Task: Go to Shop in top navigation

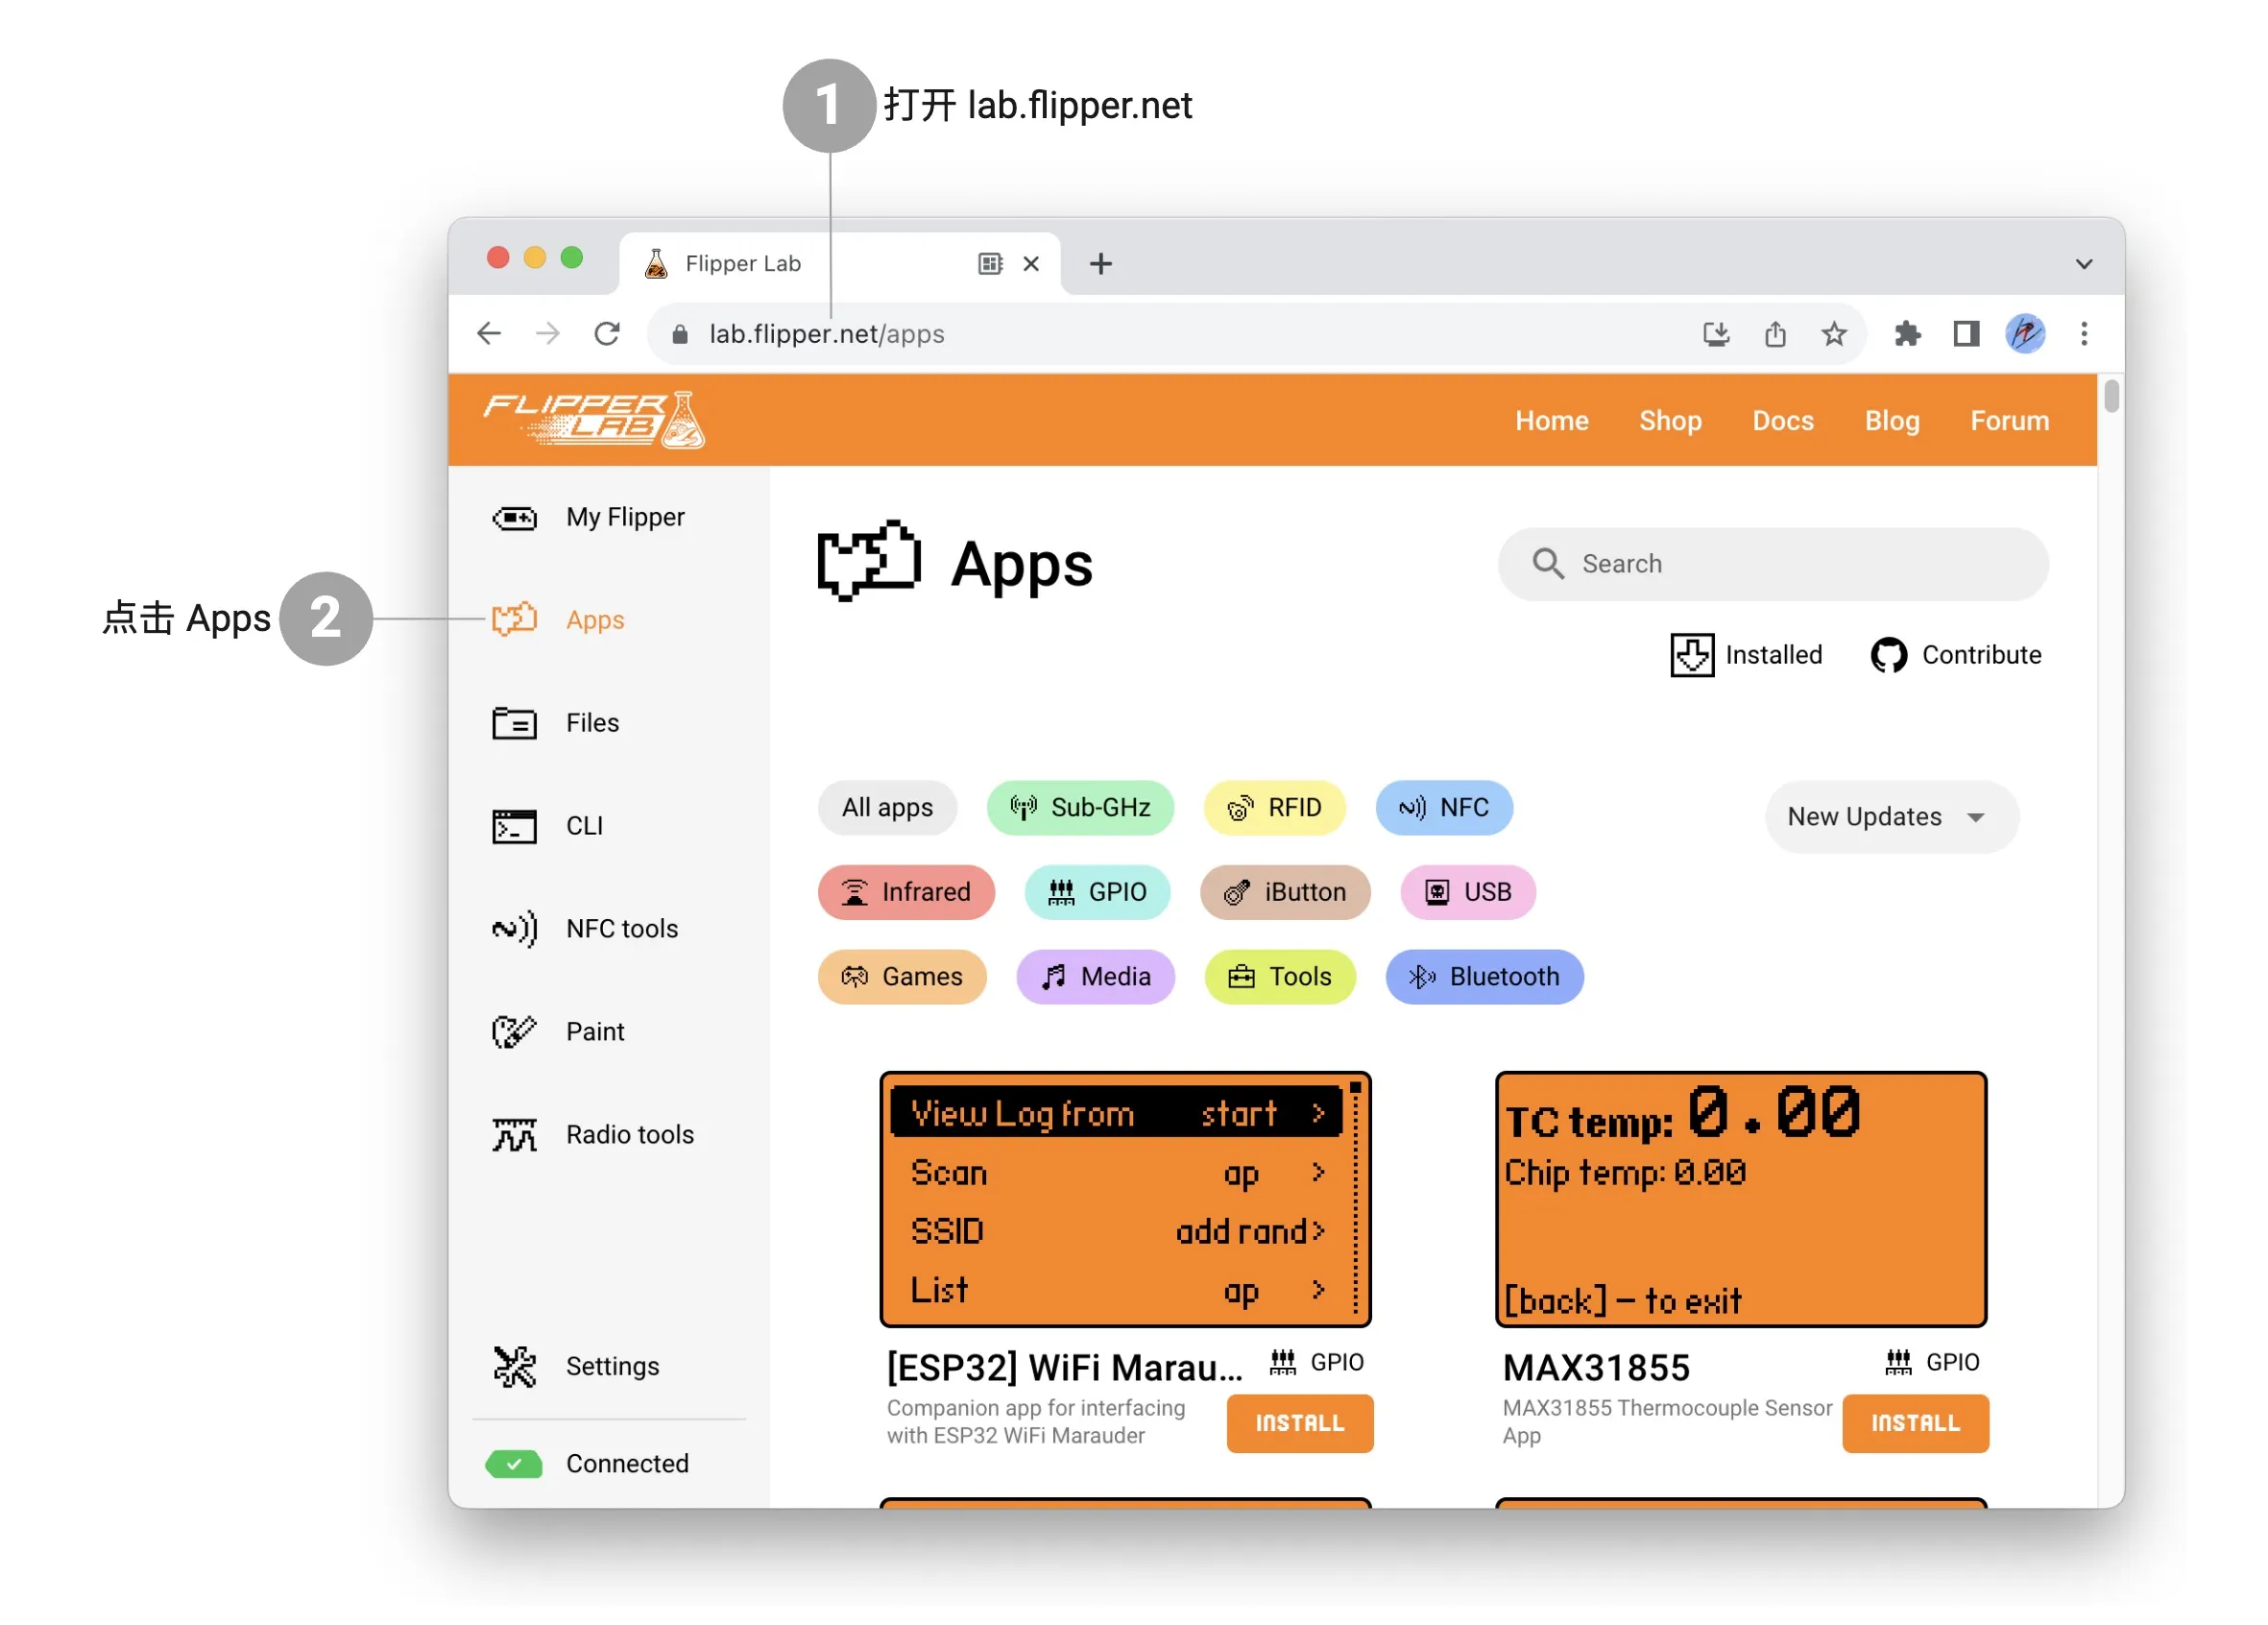Action: point(1670,420)
